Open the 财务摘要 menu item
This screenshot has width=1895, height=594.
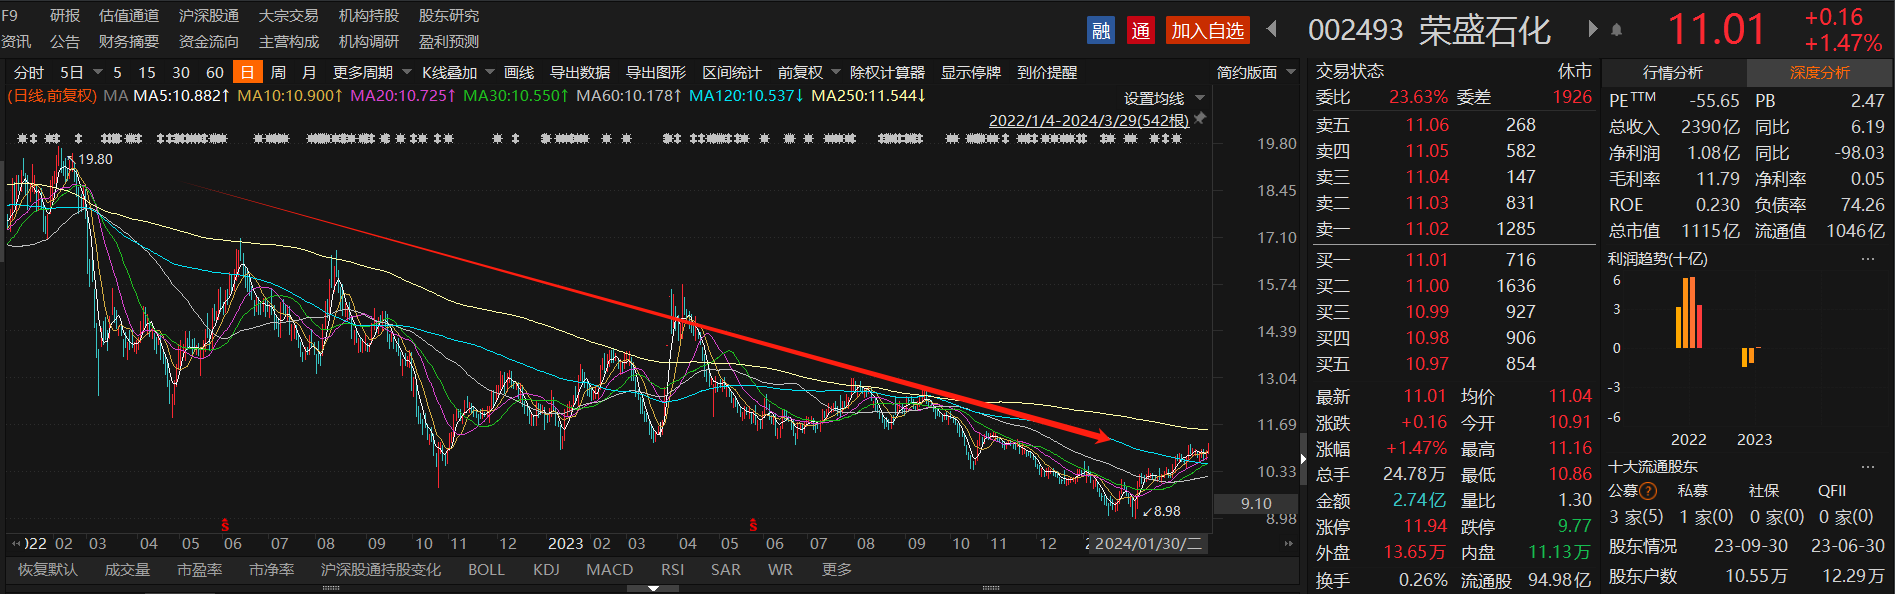click(129, 41)
